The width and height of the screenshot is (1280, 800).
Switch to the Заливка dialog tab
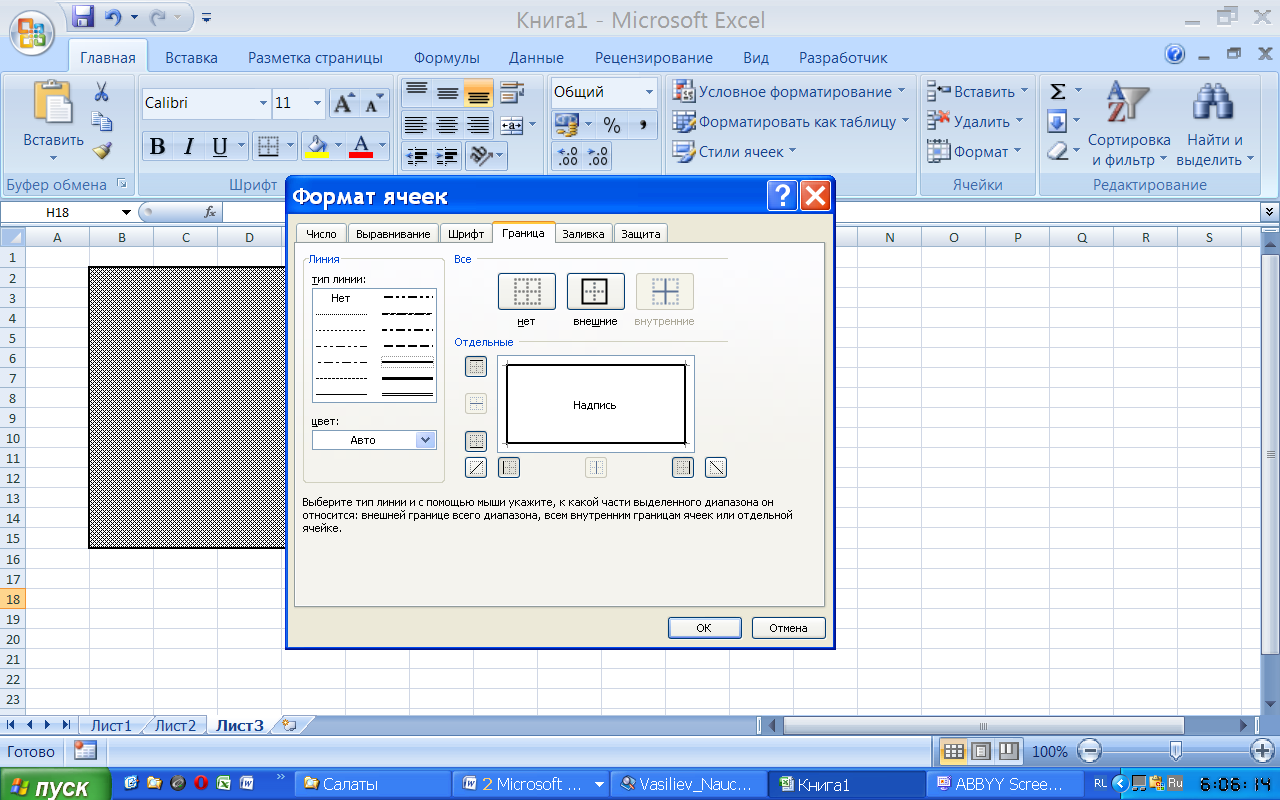(583, 233)
